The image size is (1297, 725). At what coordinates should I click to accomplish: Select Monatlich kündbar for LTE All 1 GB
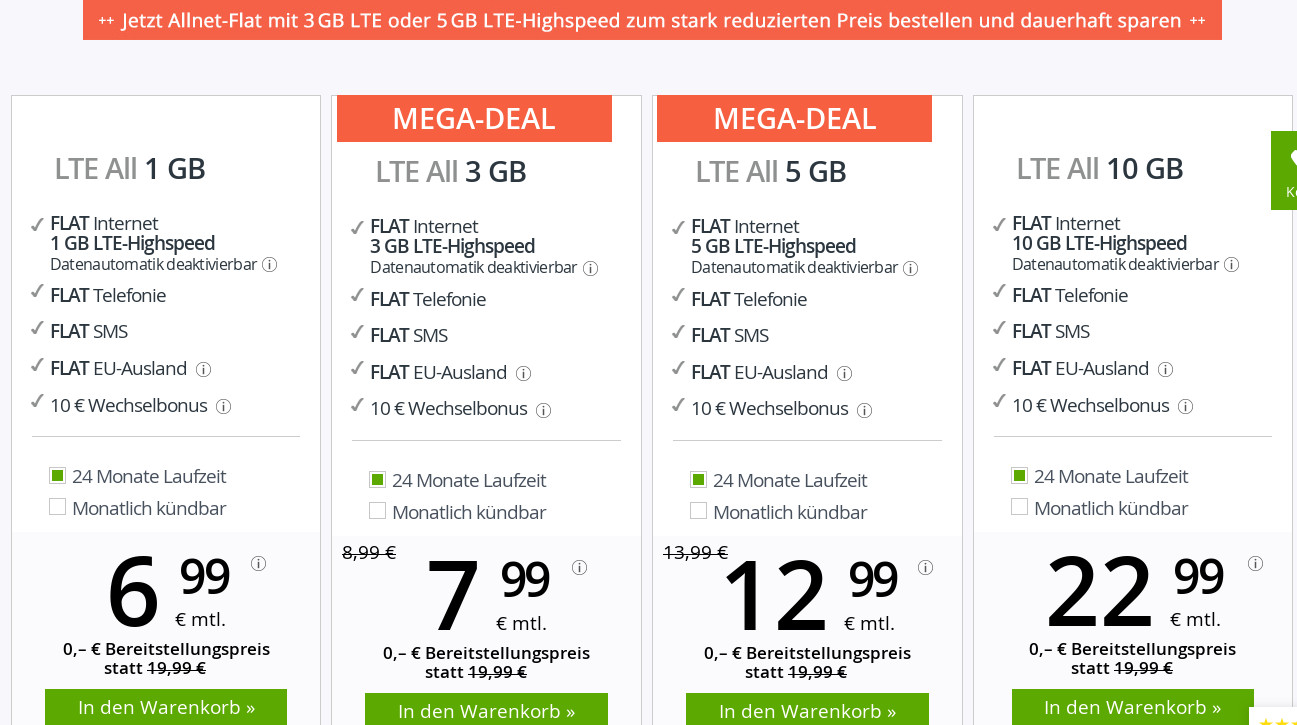(x=58, y=507)
